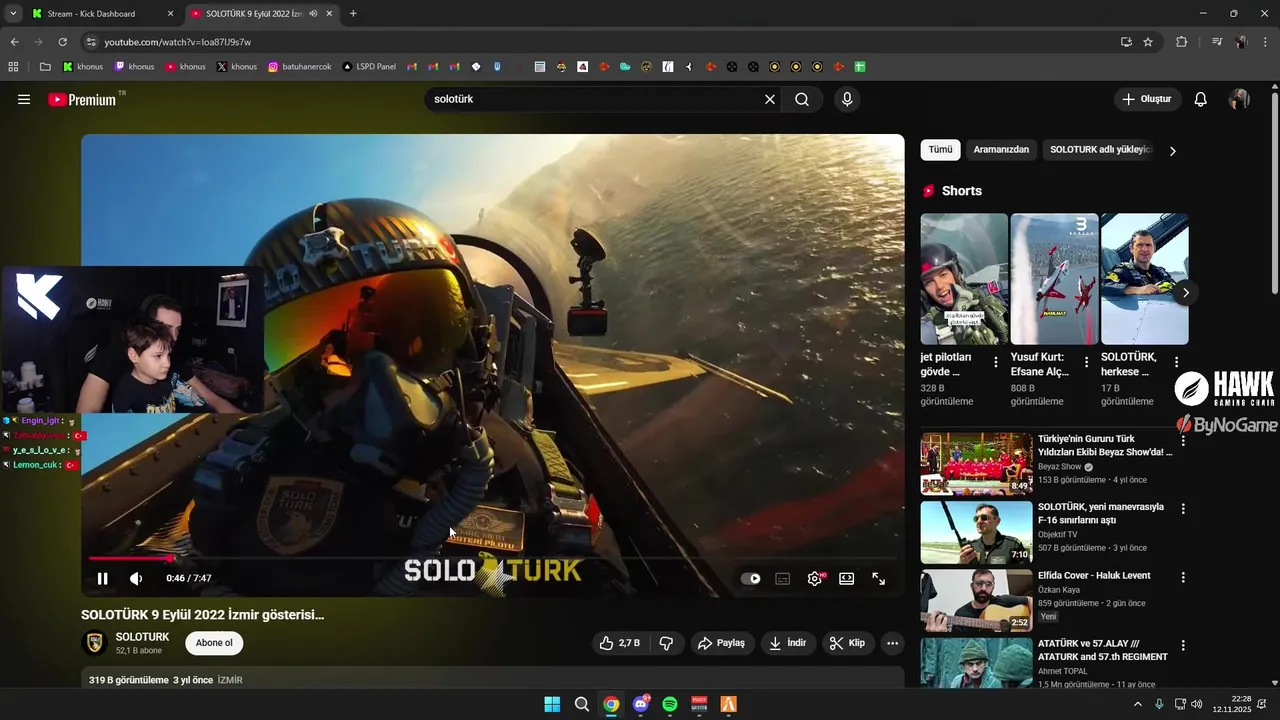This screenshot has height=720, width=1280.
Task: Open options for Türkiye'nin Gururu video
Action: pyautogui.click(x=1183, y=441)
